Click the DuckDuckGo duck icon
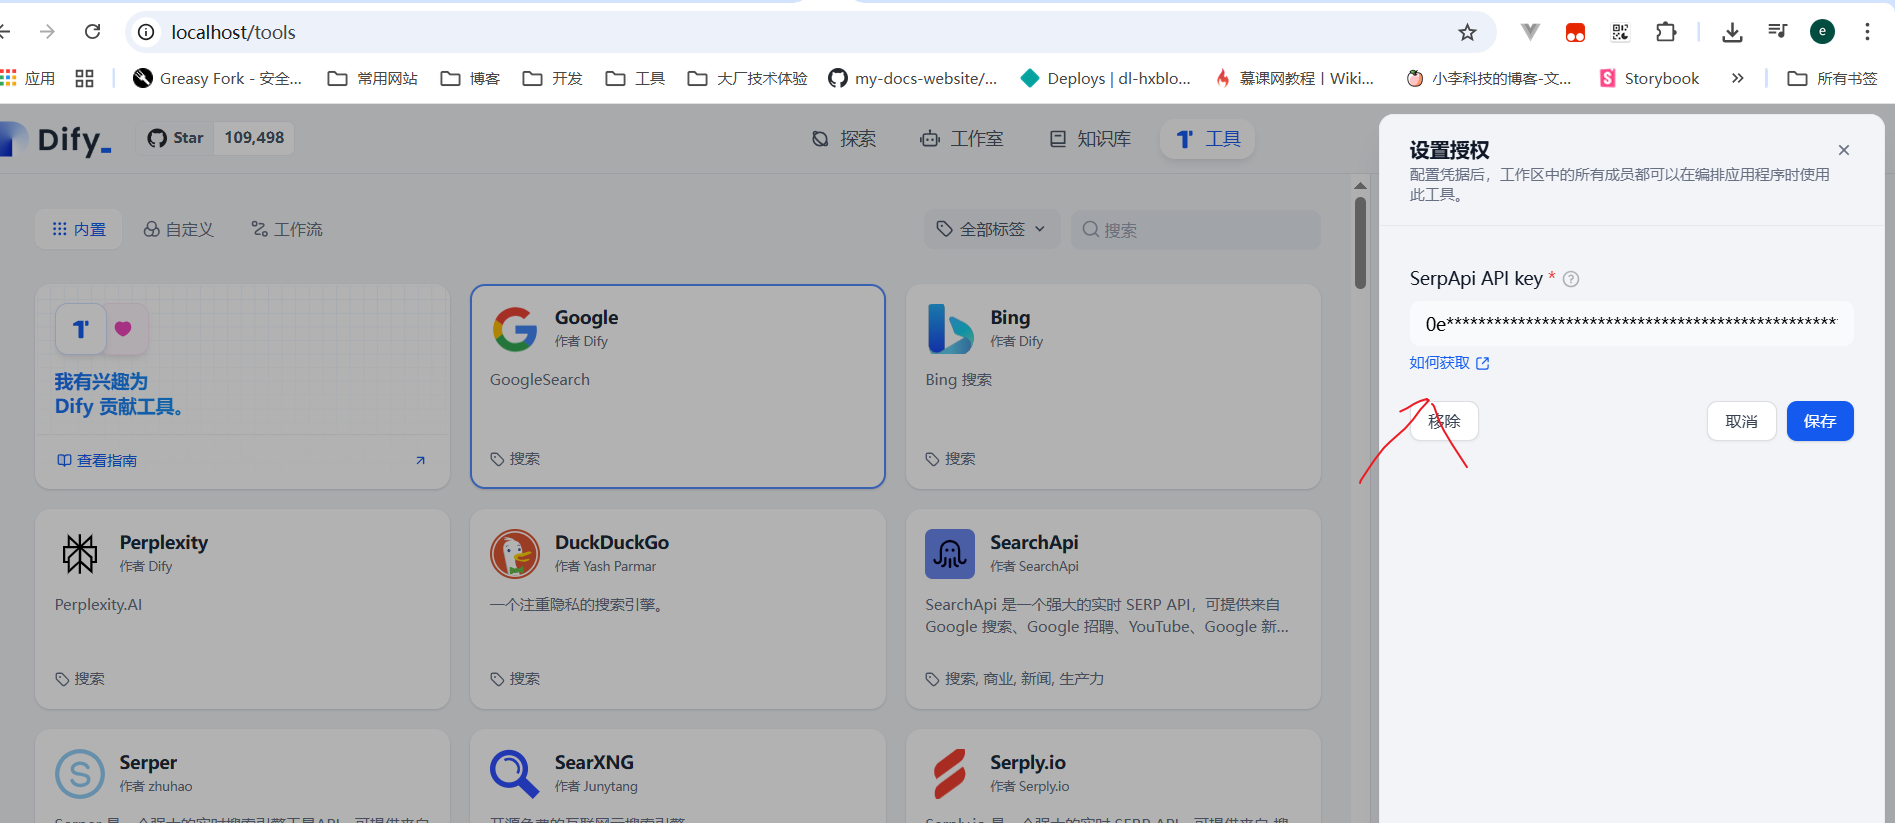 click(515, 554)
